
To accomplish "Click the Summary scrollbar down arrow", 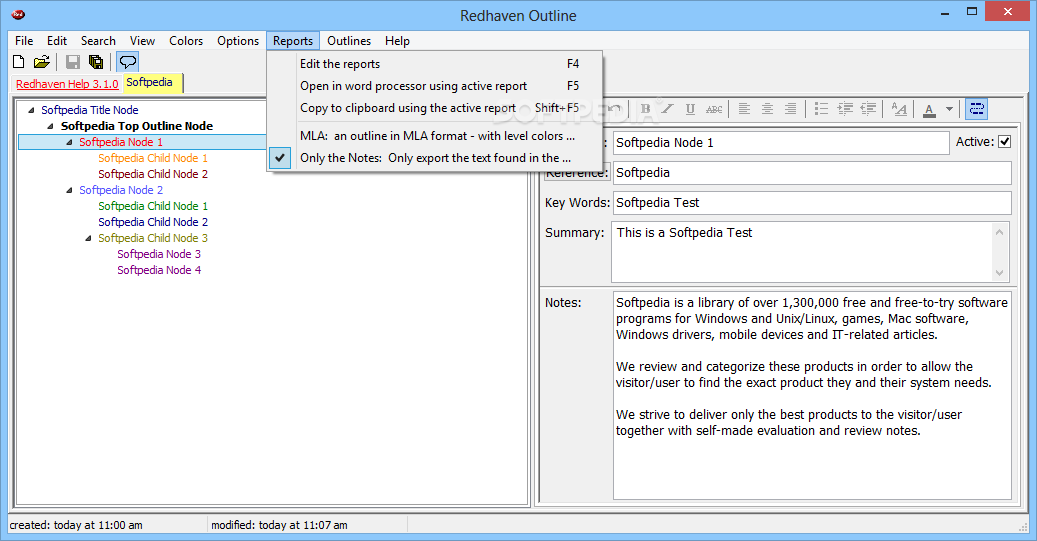I will point(999,272).
